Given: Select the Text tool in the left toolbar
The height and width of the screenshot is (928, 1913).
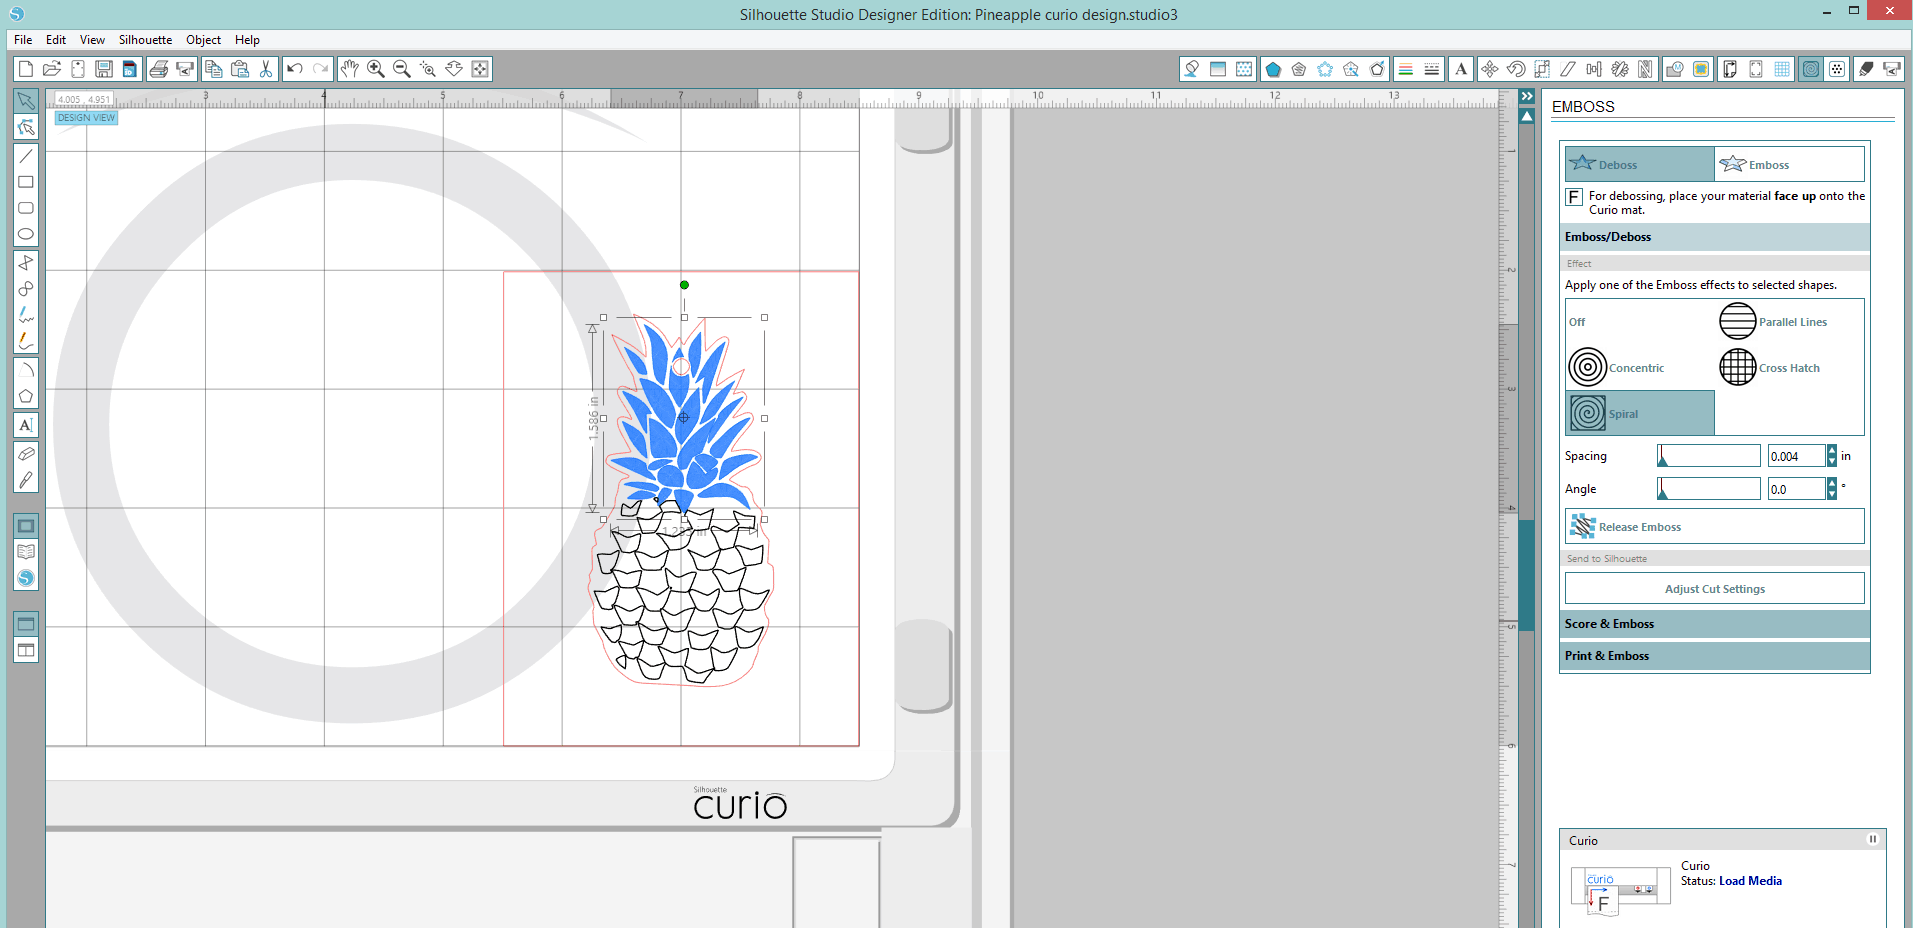Looking at the screenshot, I should coord(27,424).
